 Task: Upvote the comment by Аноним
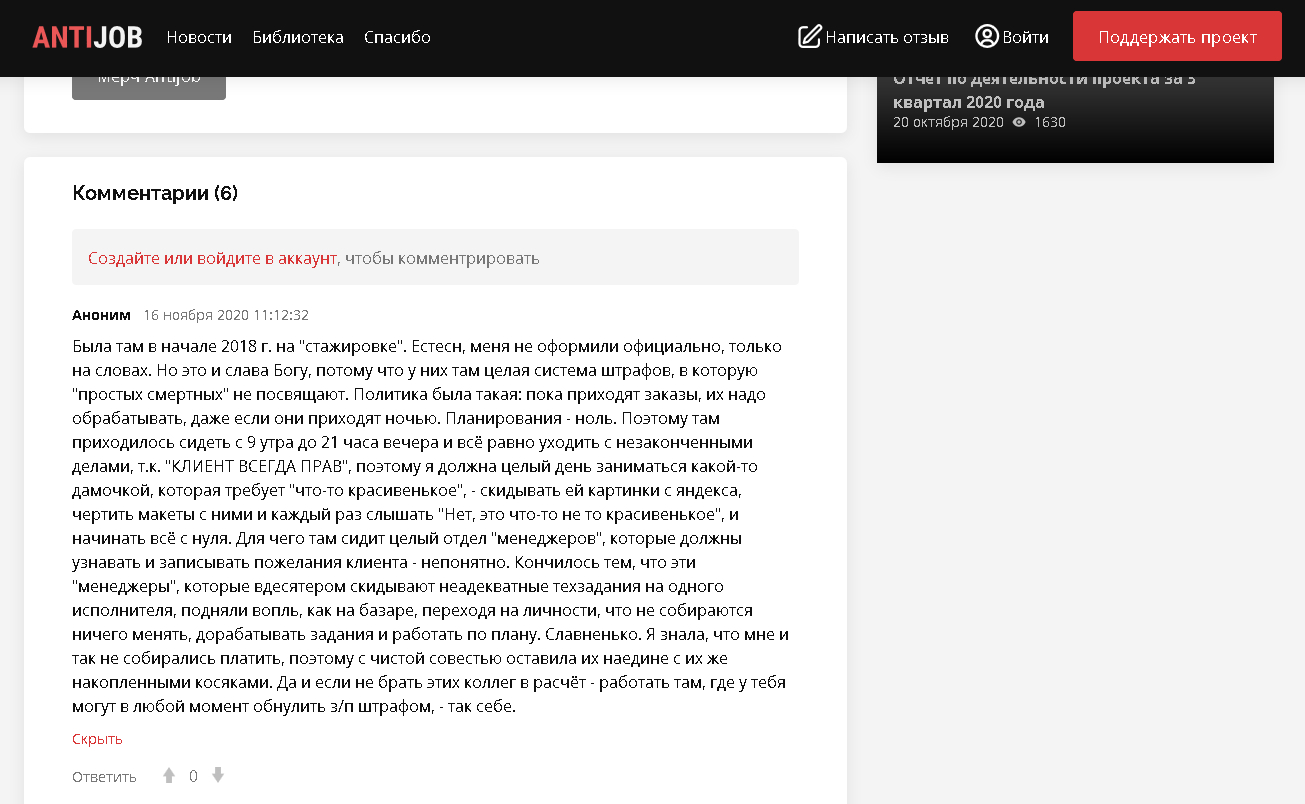point(169,776)
